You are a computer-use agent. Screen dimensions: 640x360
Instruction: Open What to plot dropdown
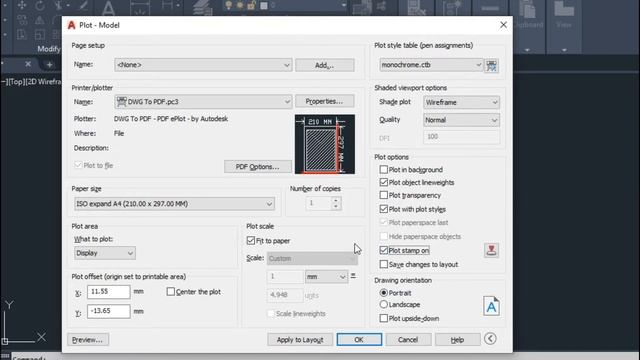point(104,253)
